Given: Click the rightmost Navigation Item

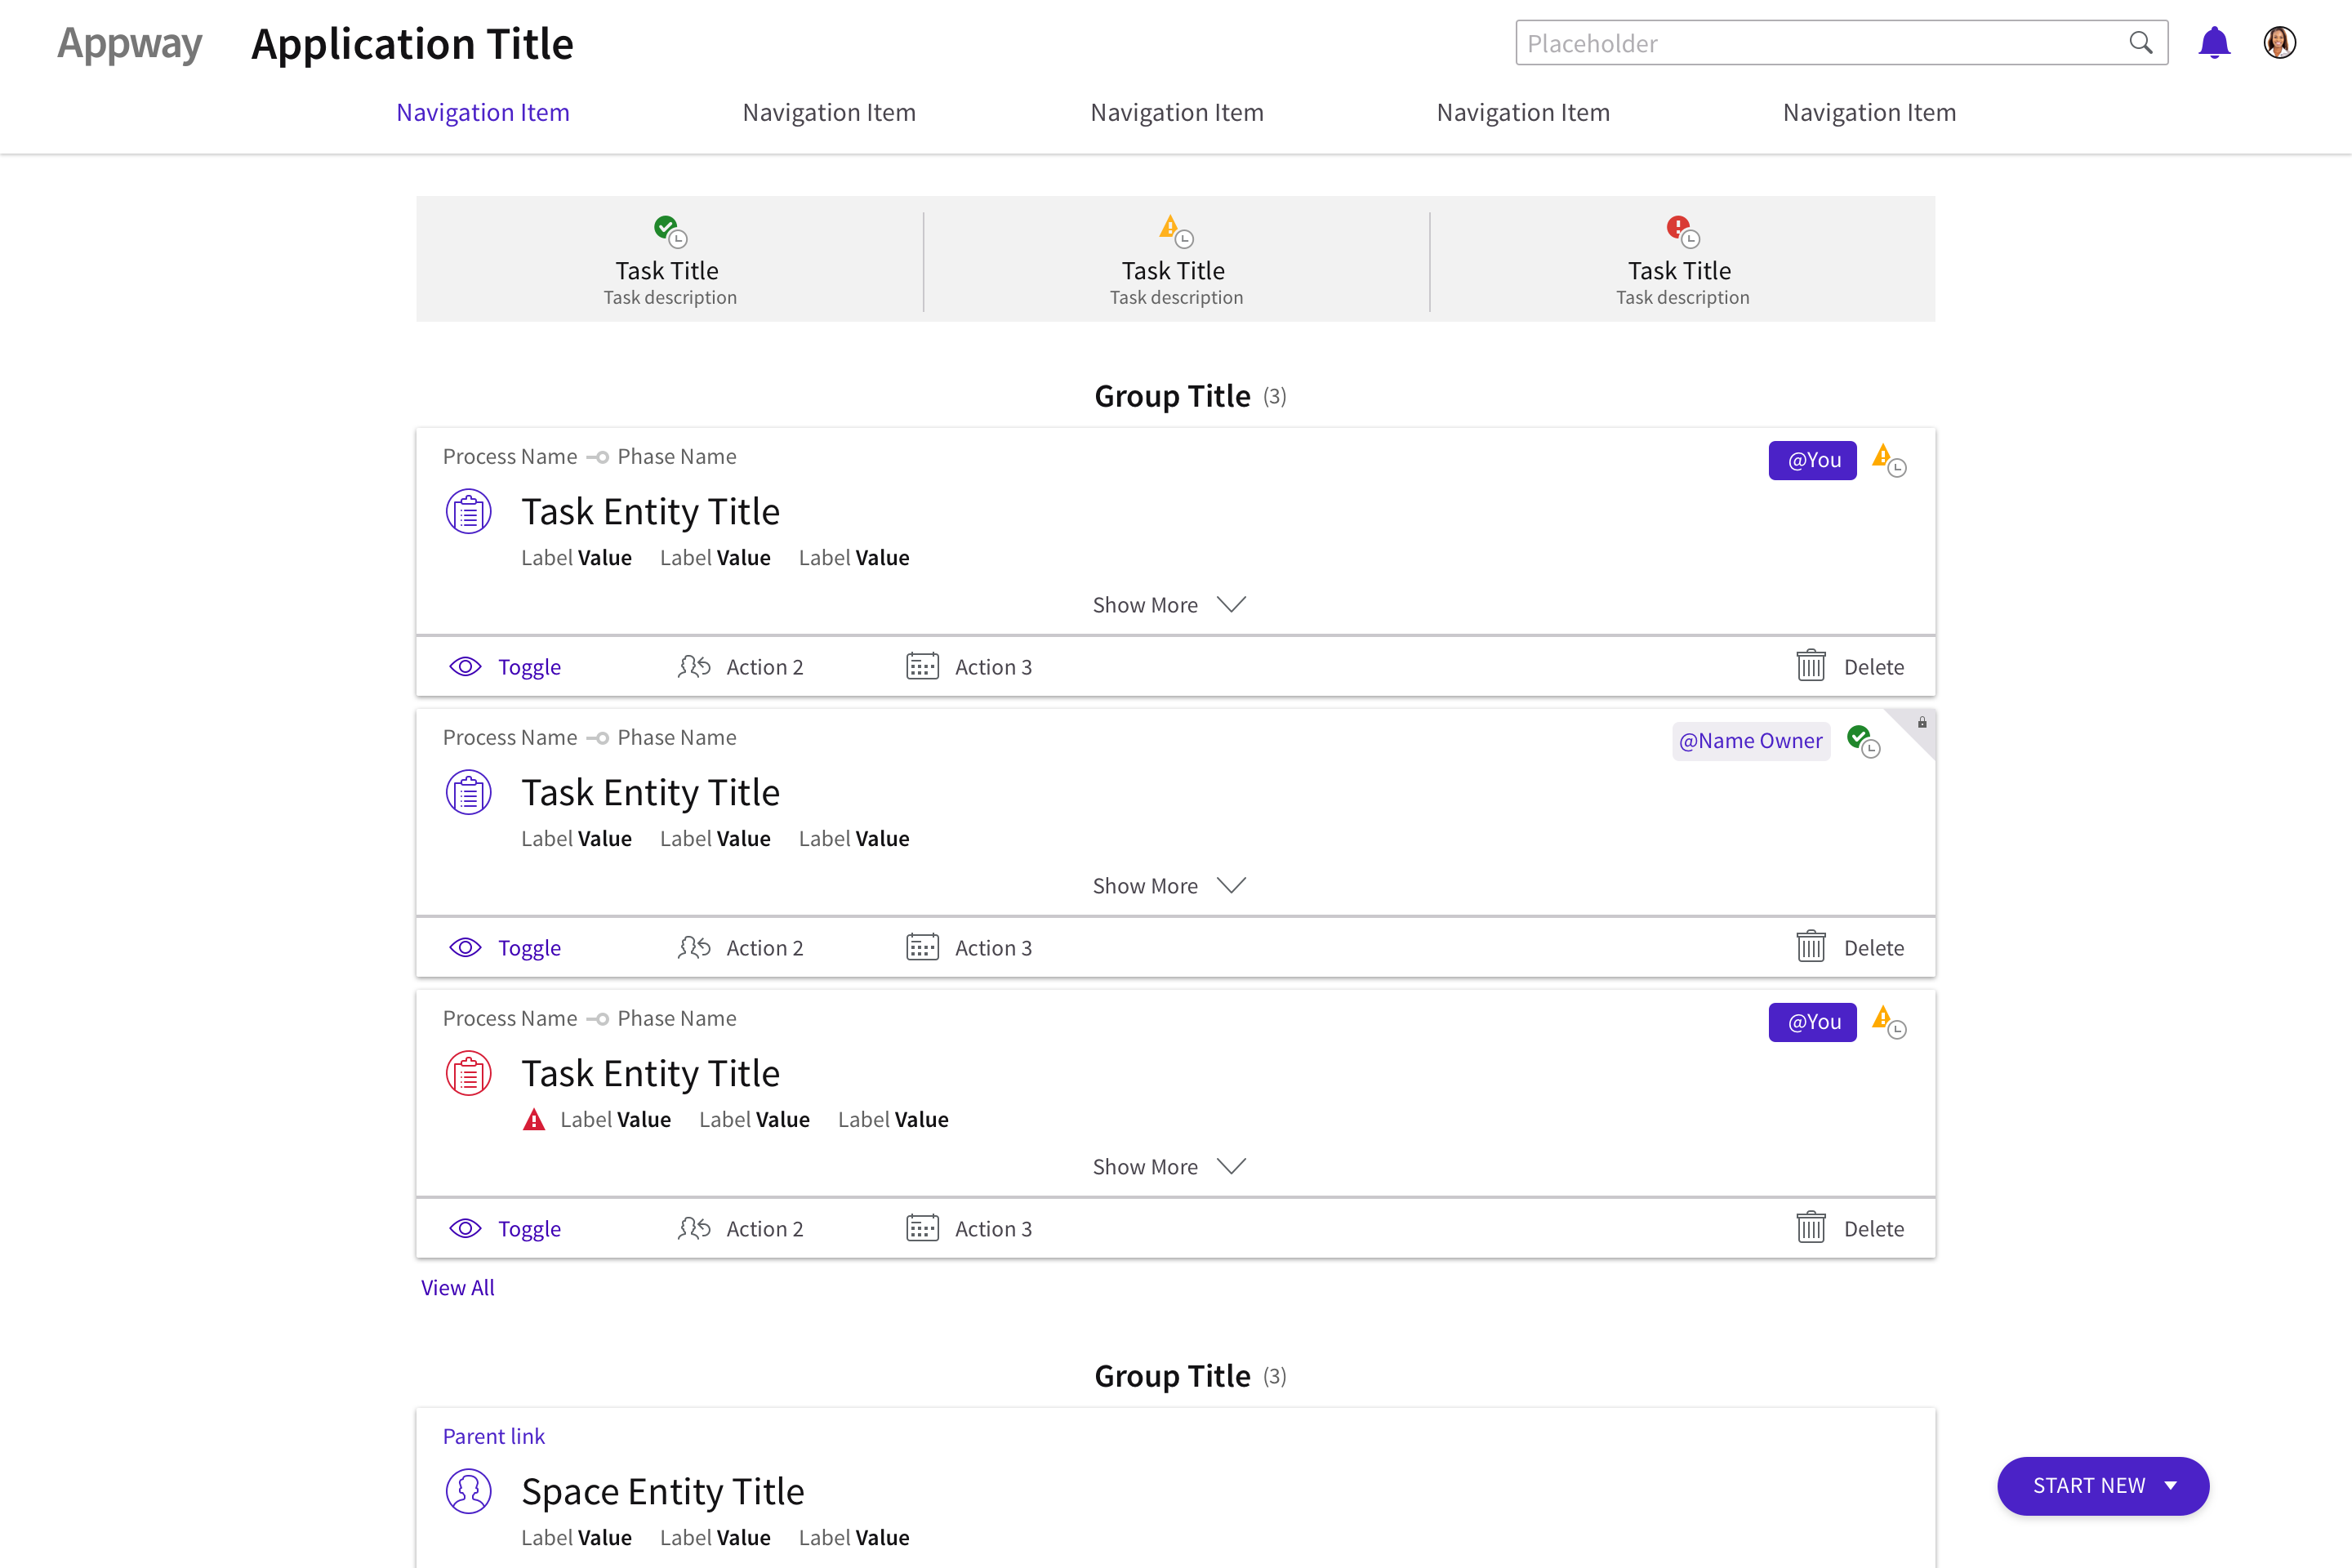Looking at the screenshot, I should point(1869,112).
